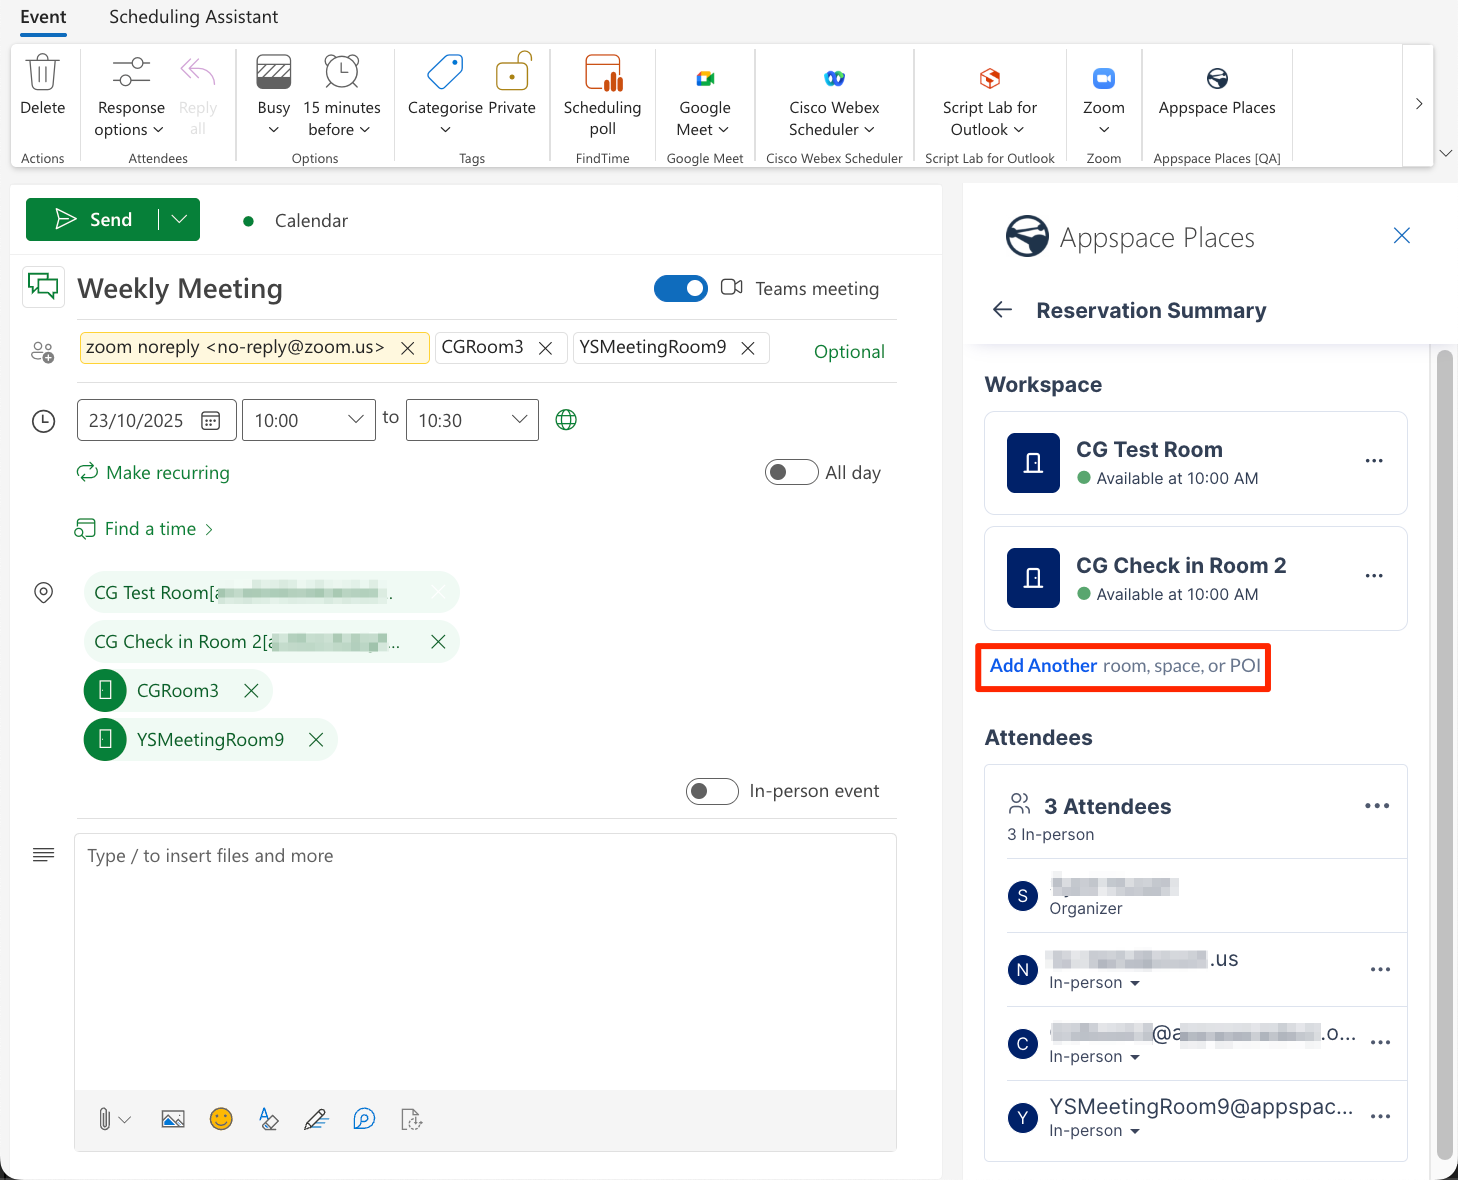This screenshot has height=1180, width=1458.
Task: Remove zoom noreply attendee
Action: 408,348
